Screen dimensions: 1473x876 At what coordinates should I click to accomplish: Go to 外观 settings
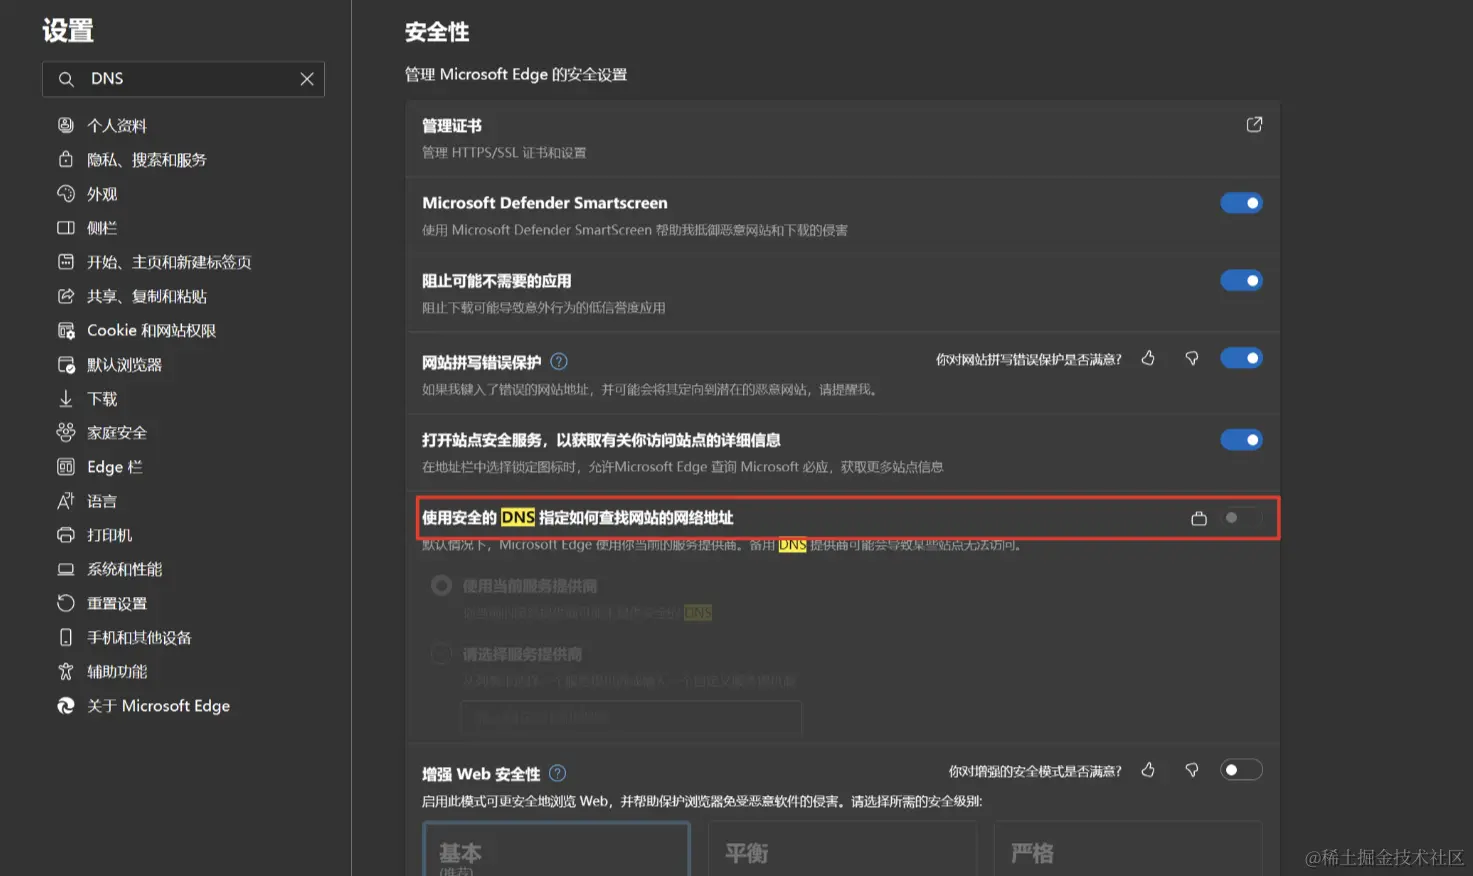[102, 193]
